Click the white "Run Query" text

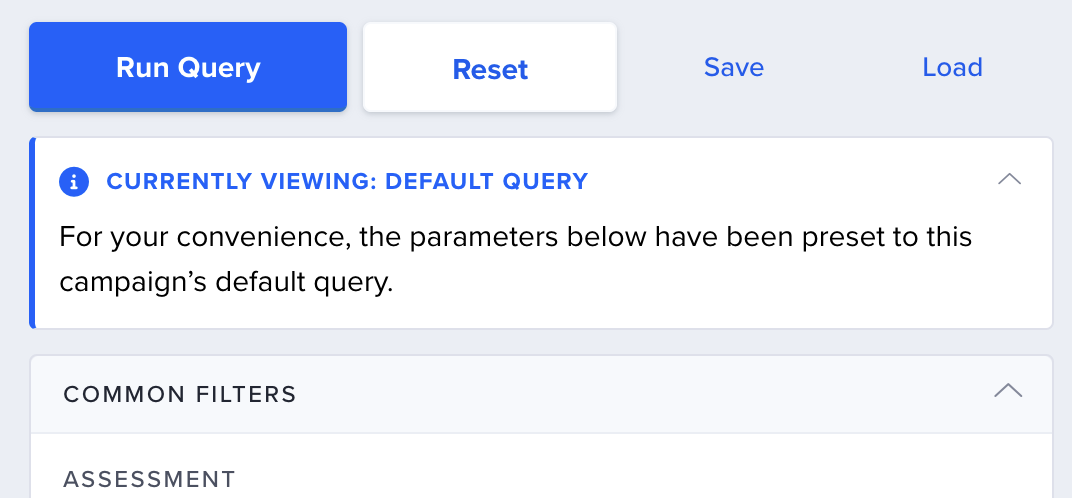click(x=188, y=68)
